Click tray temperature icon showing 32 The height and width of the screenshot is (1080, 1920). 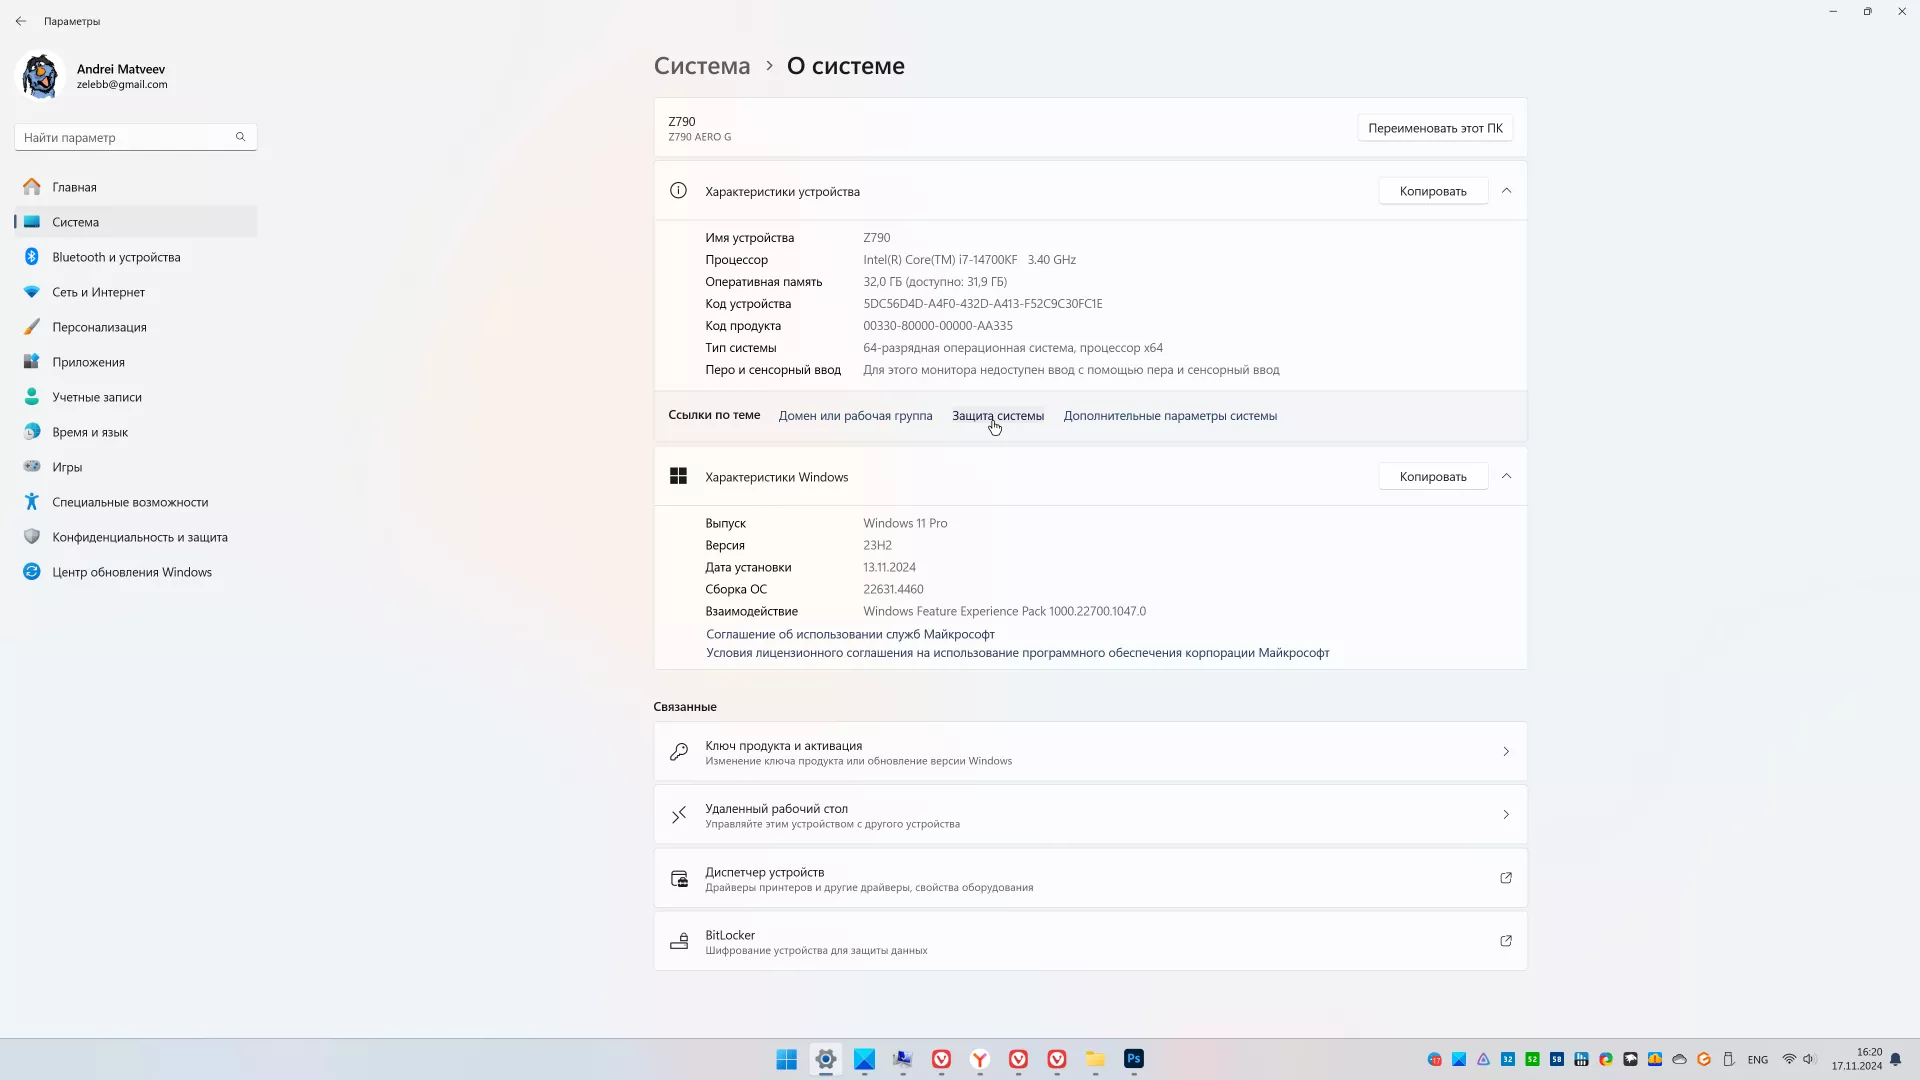(1508, 1059)
